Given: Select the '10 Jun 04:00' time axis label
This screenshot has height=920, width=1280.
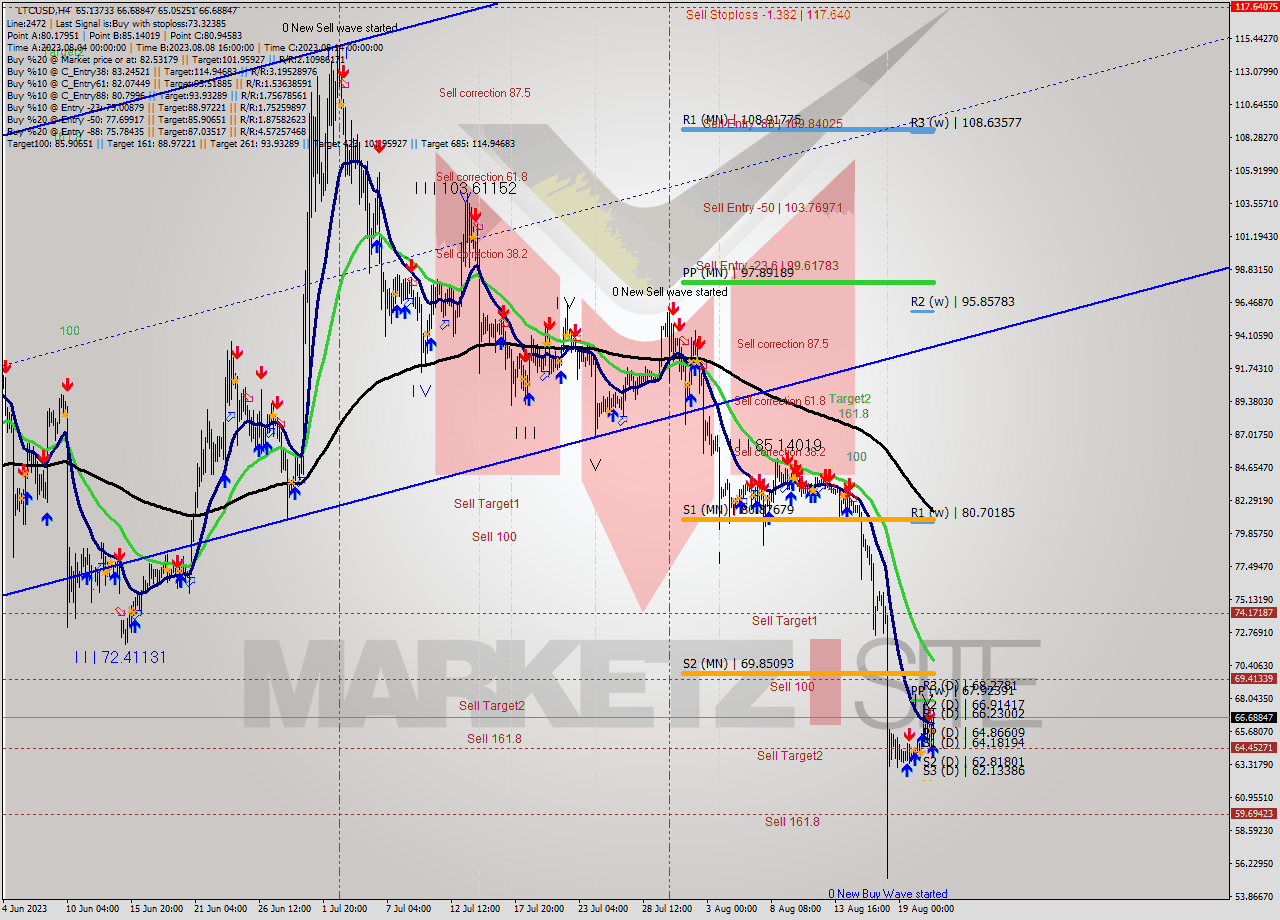Looking at the screenshot, I should pyautogui.click(x=92, y=910).
